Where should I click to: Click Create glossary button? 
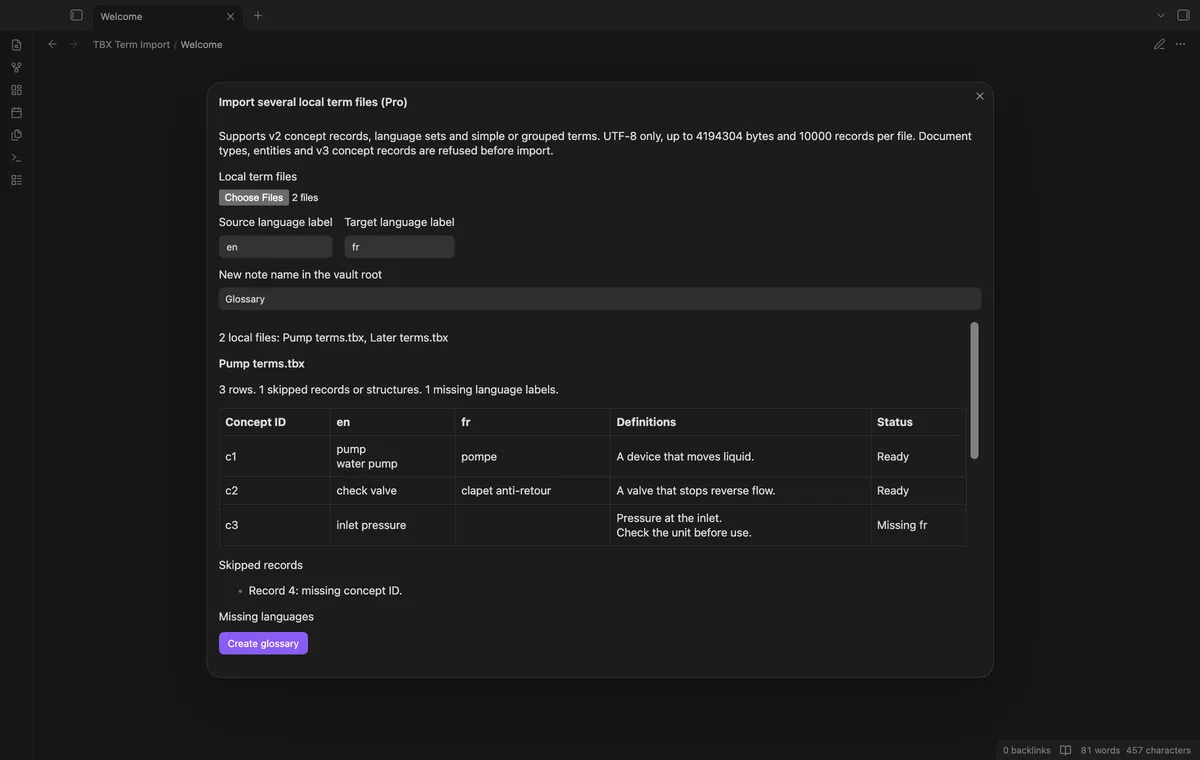tap(263, 643)
